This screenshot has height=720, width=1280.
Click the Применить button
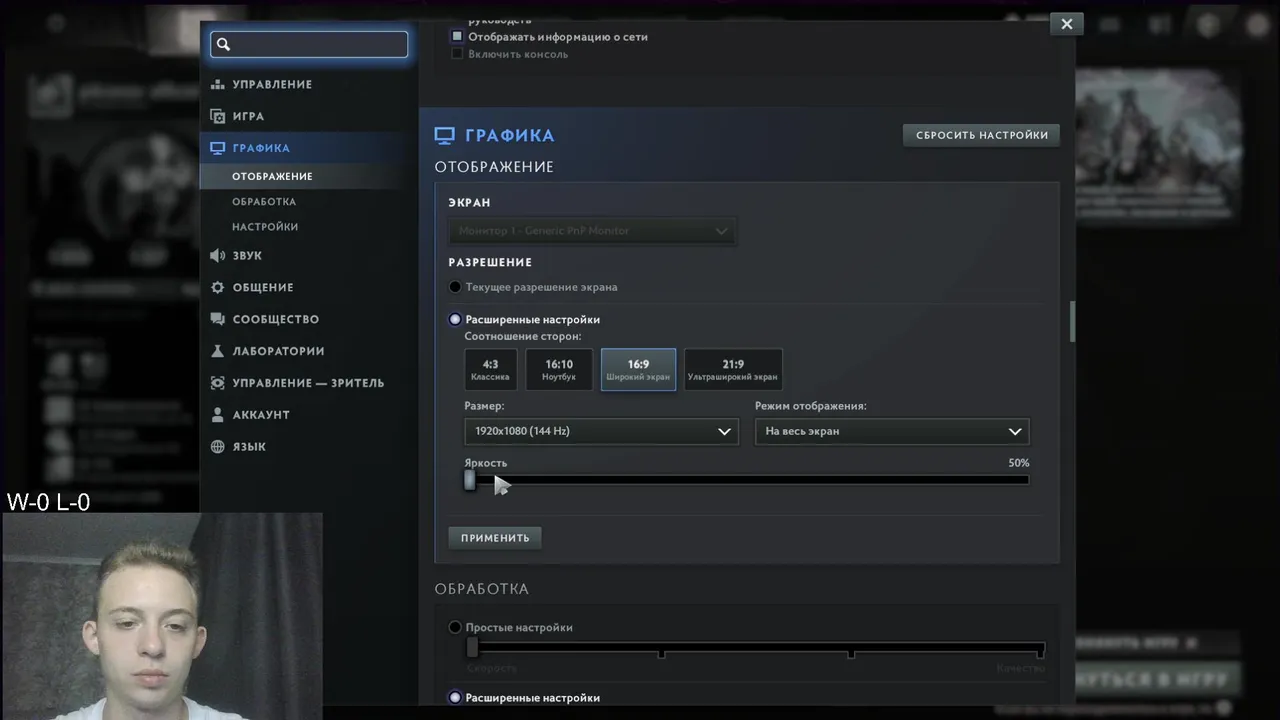(495, 537)
